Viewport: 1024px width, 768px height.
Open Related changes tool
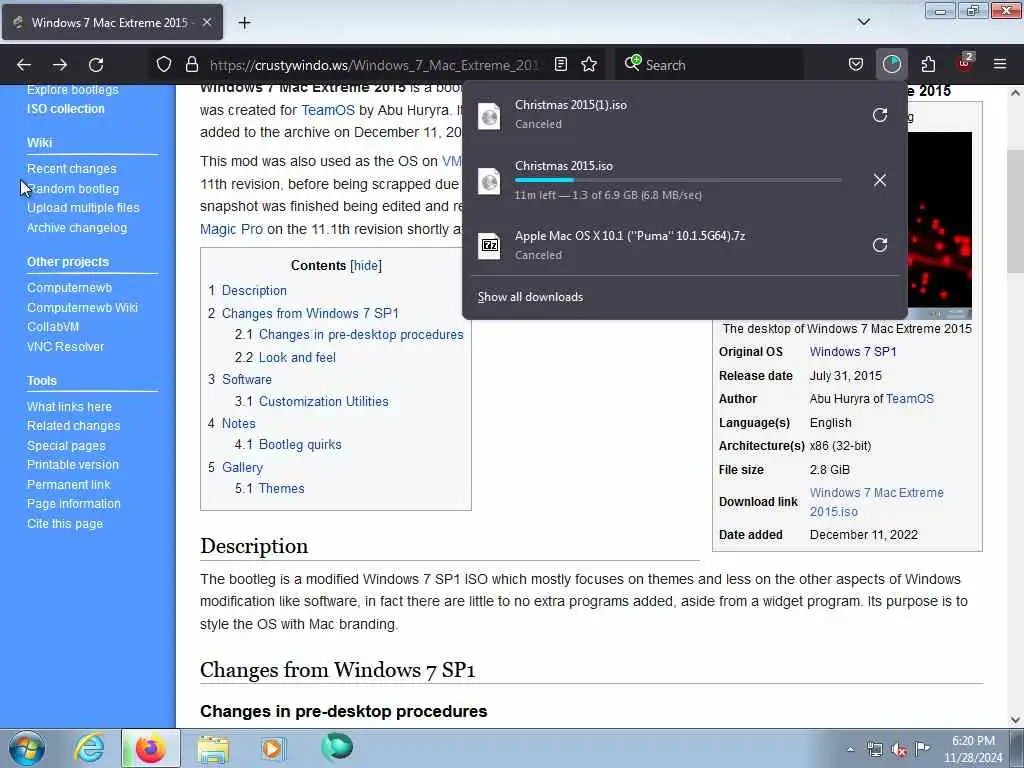[74, 426]
